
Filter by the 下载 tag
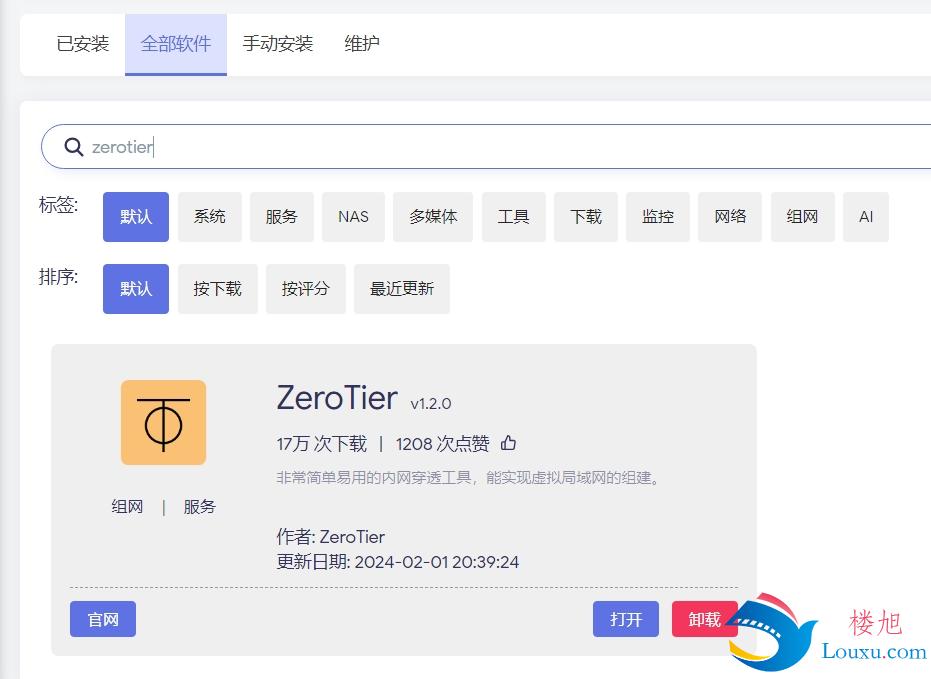(586, 217)
